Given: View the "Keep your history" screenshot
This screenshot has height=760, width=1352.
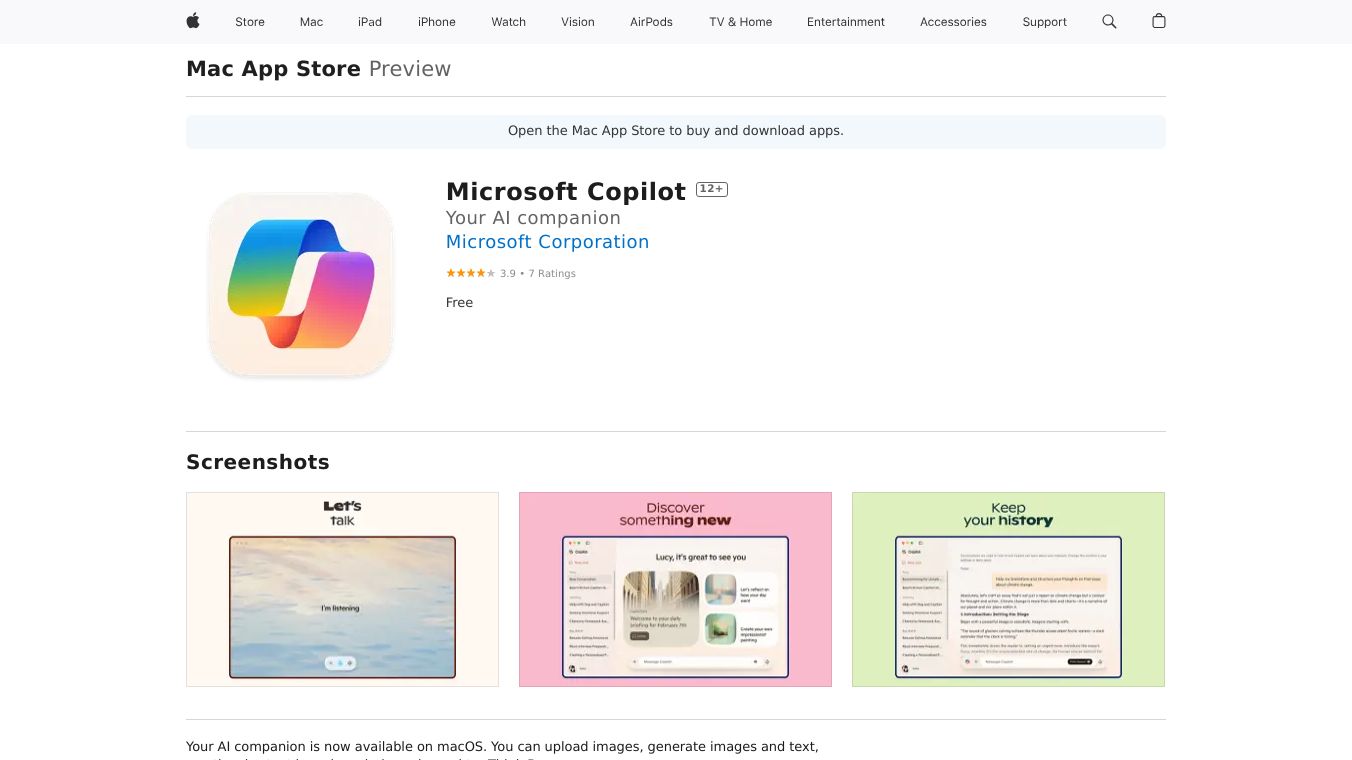Looking at the screenshot, I should point(1008,589).
